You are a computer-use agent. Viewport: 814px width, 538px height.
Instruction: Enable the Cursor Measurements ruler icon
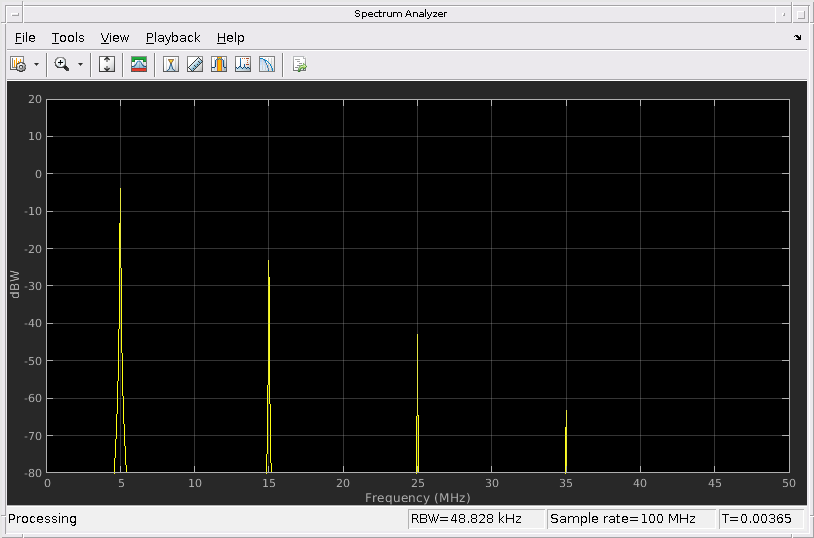pos(195,64)
